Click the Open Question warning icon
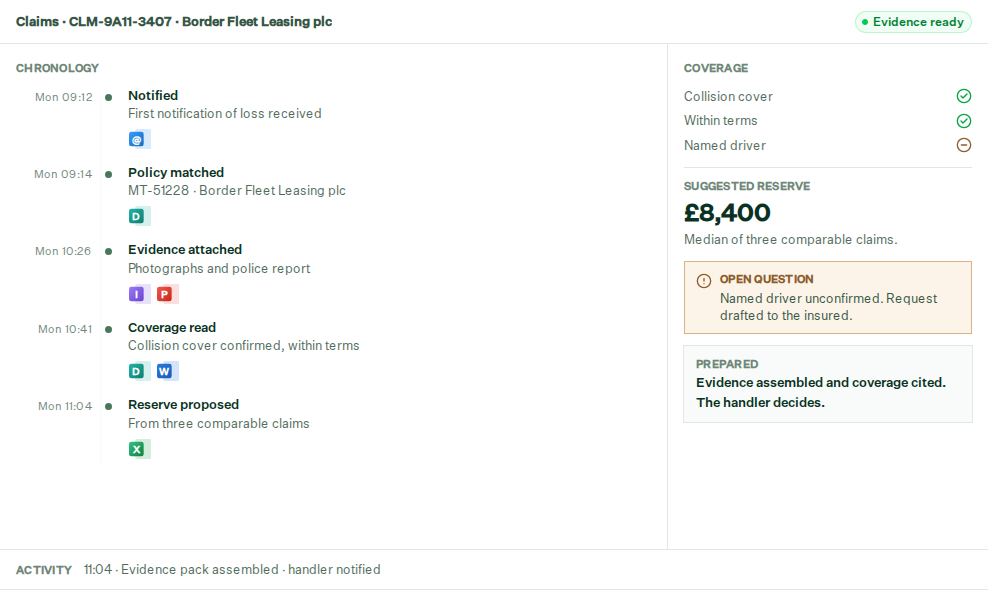This screenshot has height=590, width=988. click(704, 281)
